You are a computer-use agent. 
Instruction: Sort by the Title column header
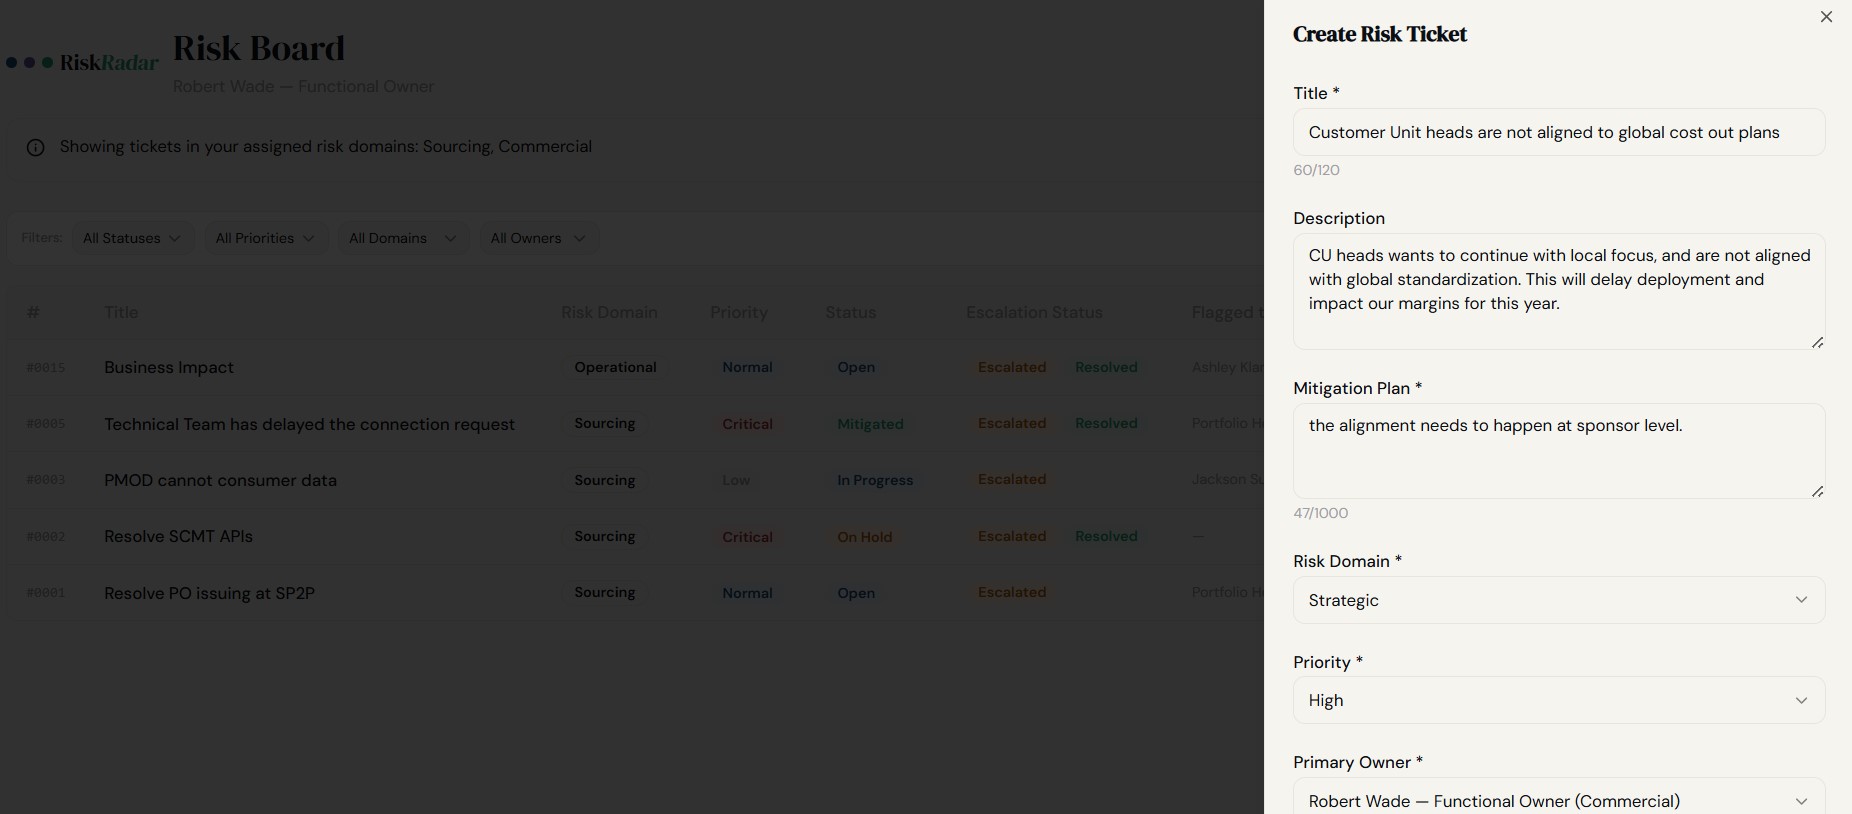[x=121, y=312]
